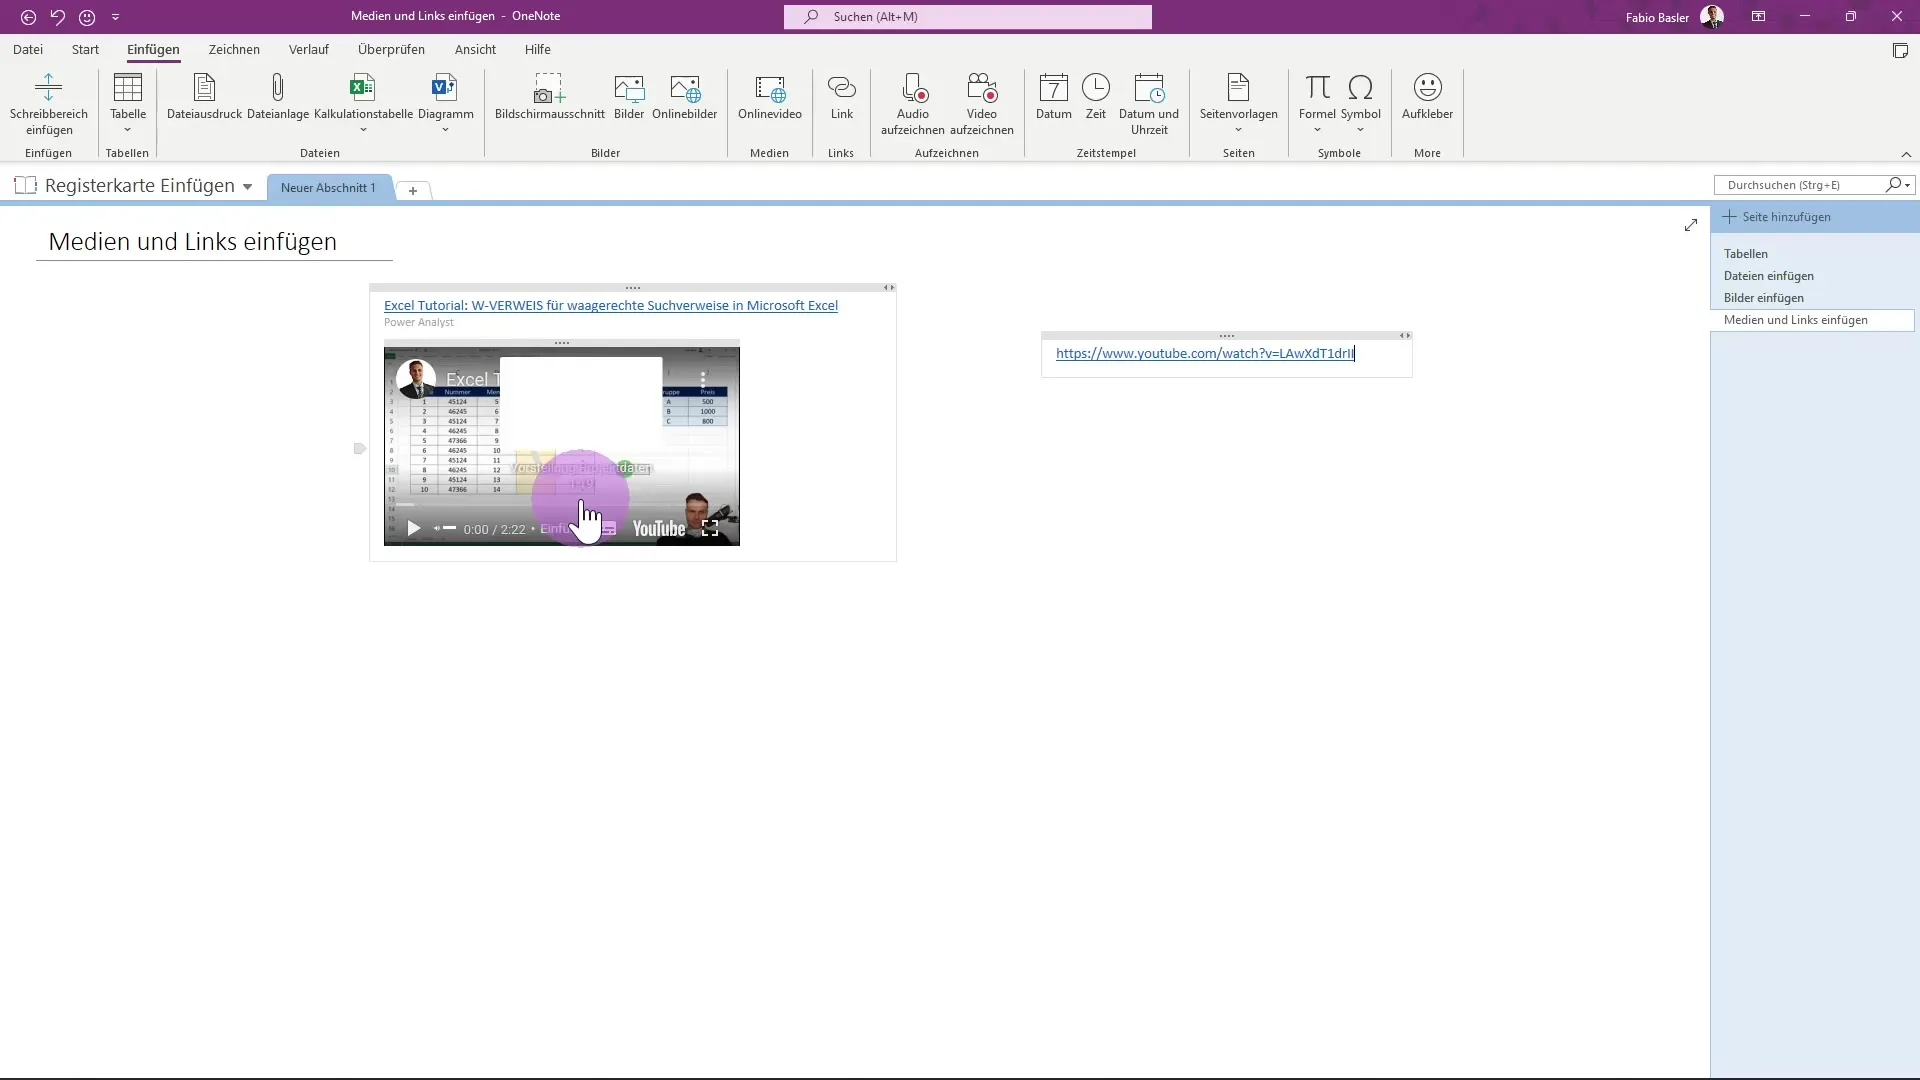Take a Bildschirmausschnitt screen clipping
Image resolution: width=1920 pixels, height=1080 pixels.
(549, 88)
